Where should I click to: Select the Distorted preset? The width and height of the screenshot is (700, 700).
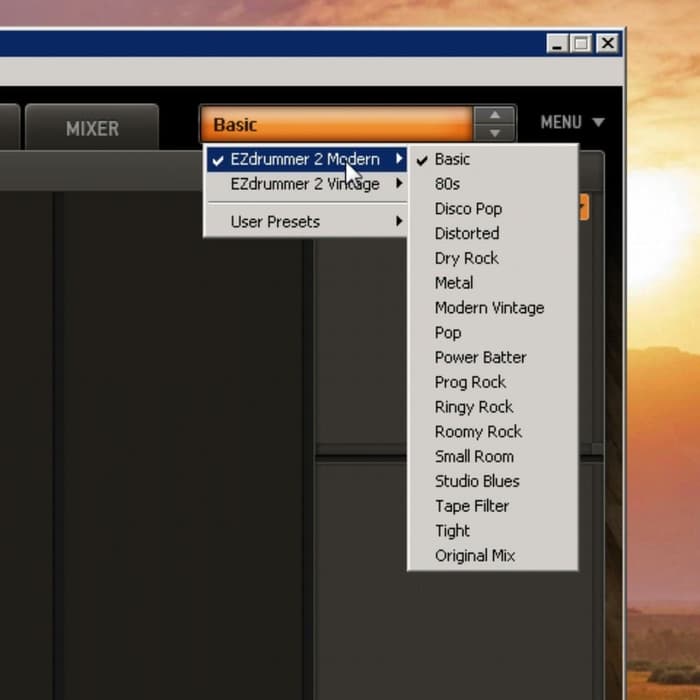(493, 233)
